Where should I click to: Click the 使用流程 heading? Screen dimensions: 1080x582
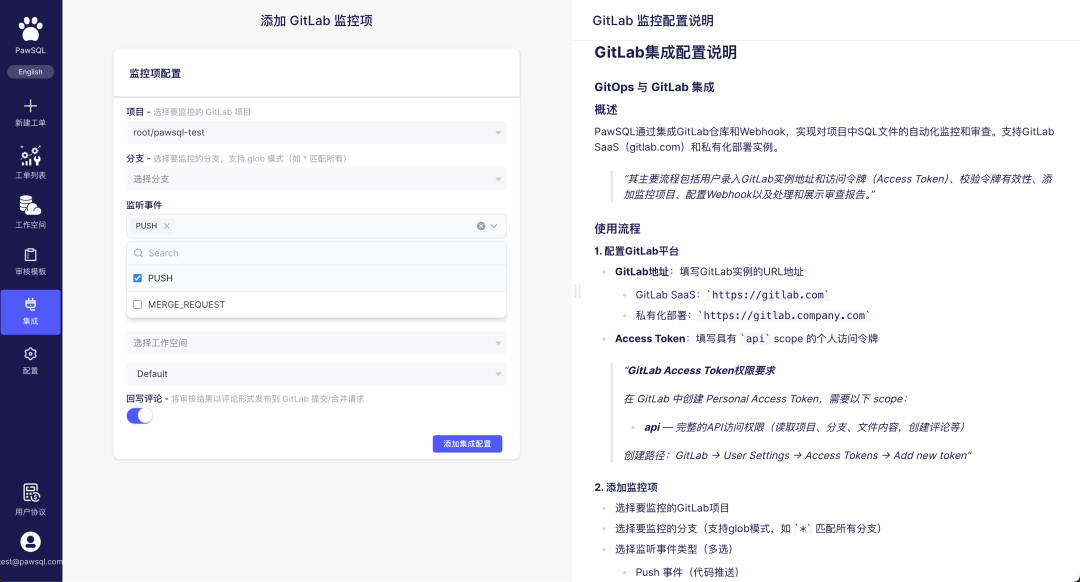pos(617,229)
